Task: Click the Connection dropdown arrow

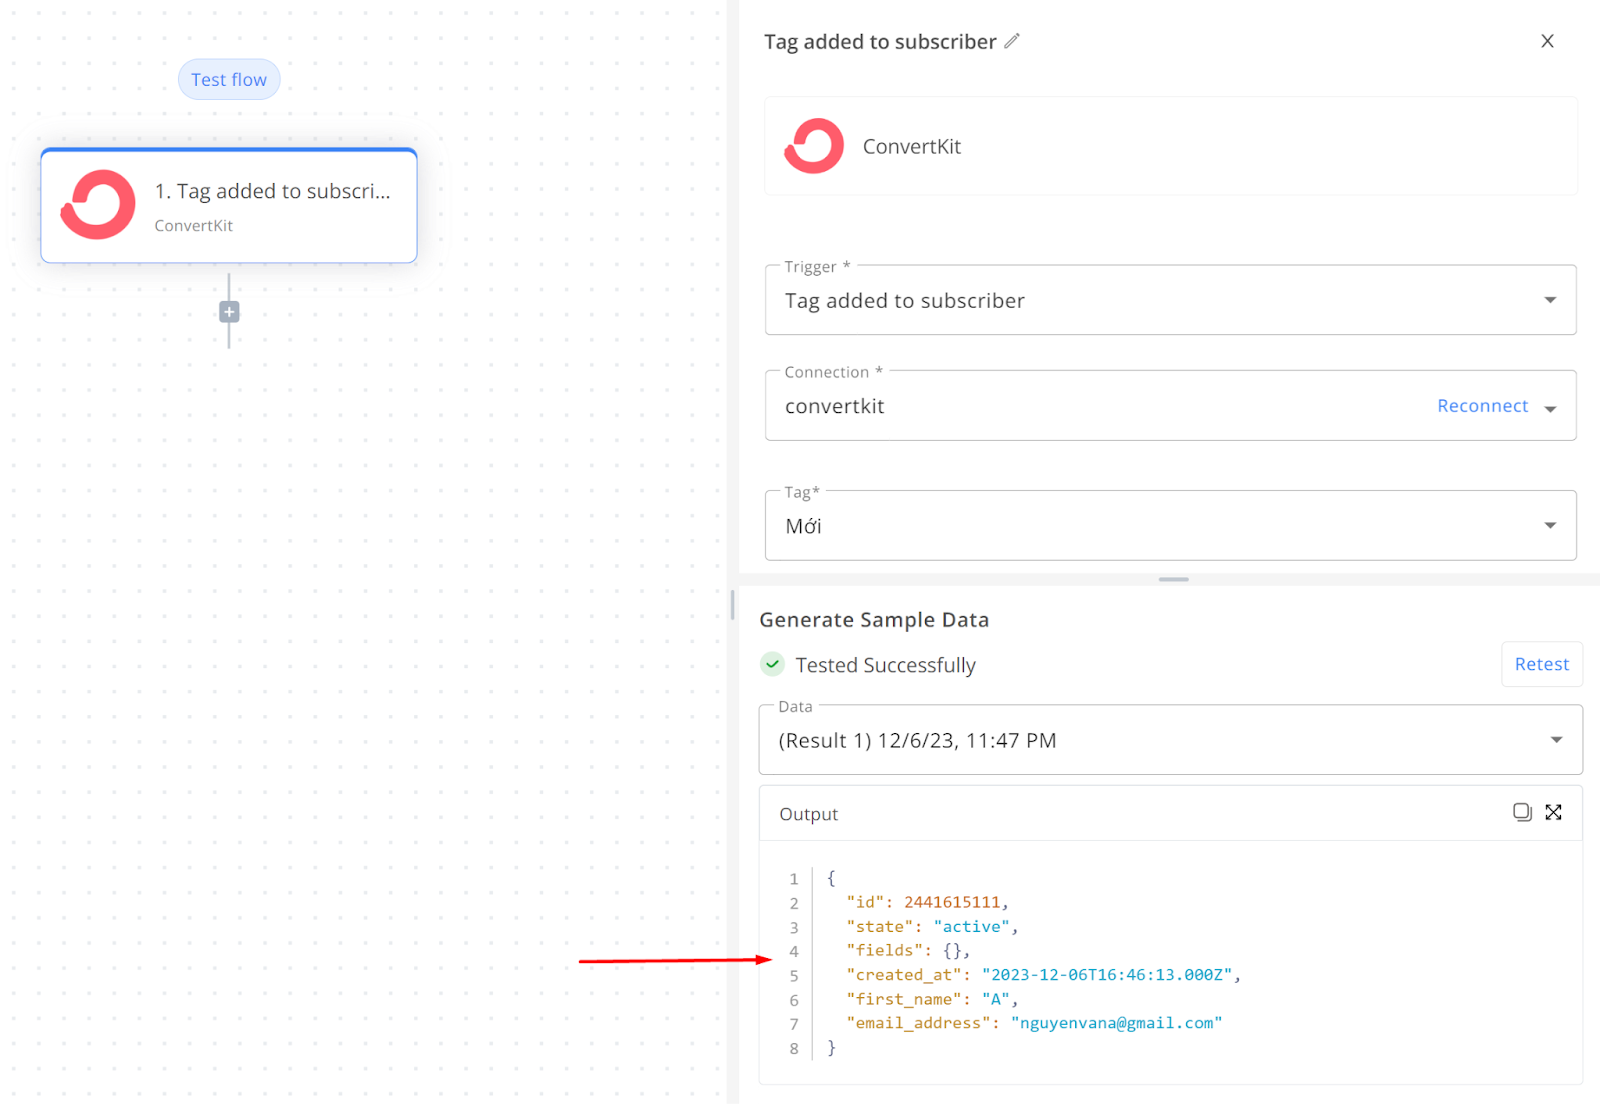Action: tap(1551, 409)
